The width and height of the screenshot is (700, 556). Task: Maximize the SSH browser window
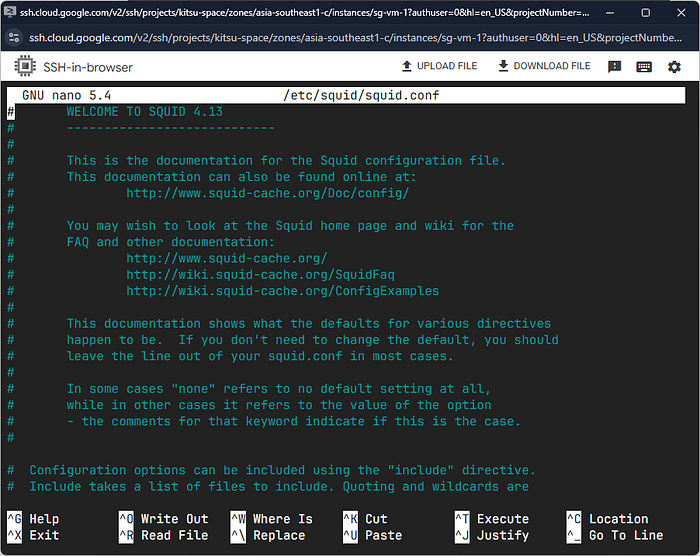pos(646,13)
